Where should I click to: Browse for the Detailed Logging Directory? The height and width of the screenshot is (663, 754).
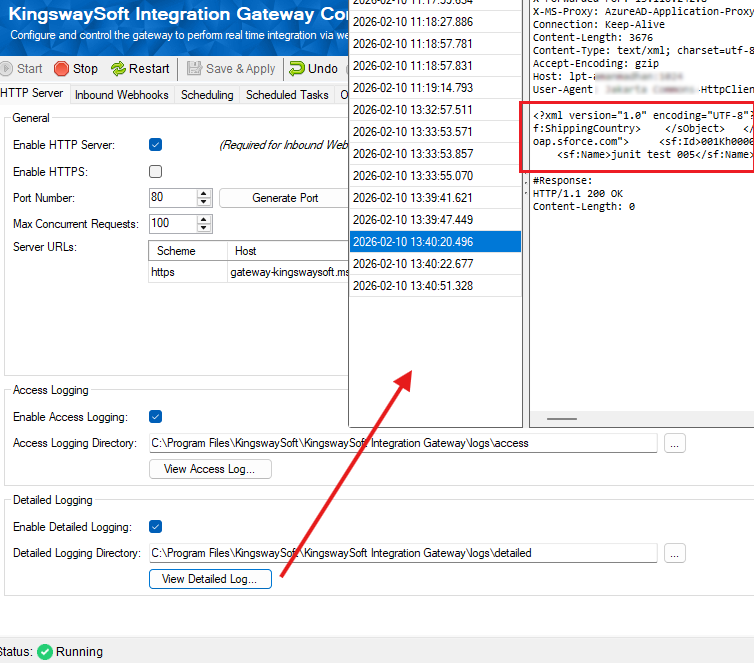(675, 553)
